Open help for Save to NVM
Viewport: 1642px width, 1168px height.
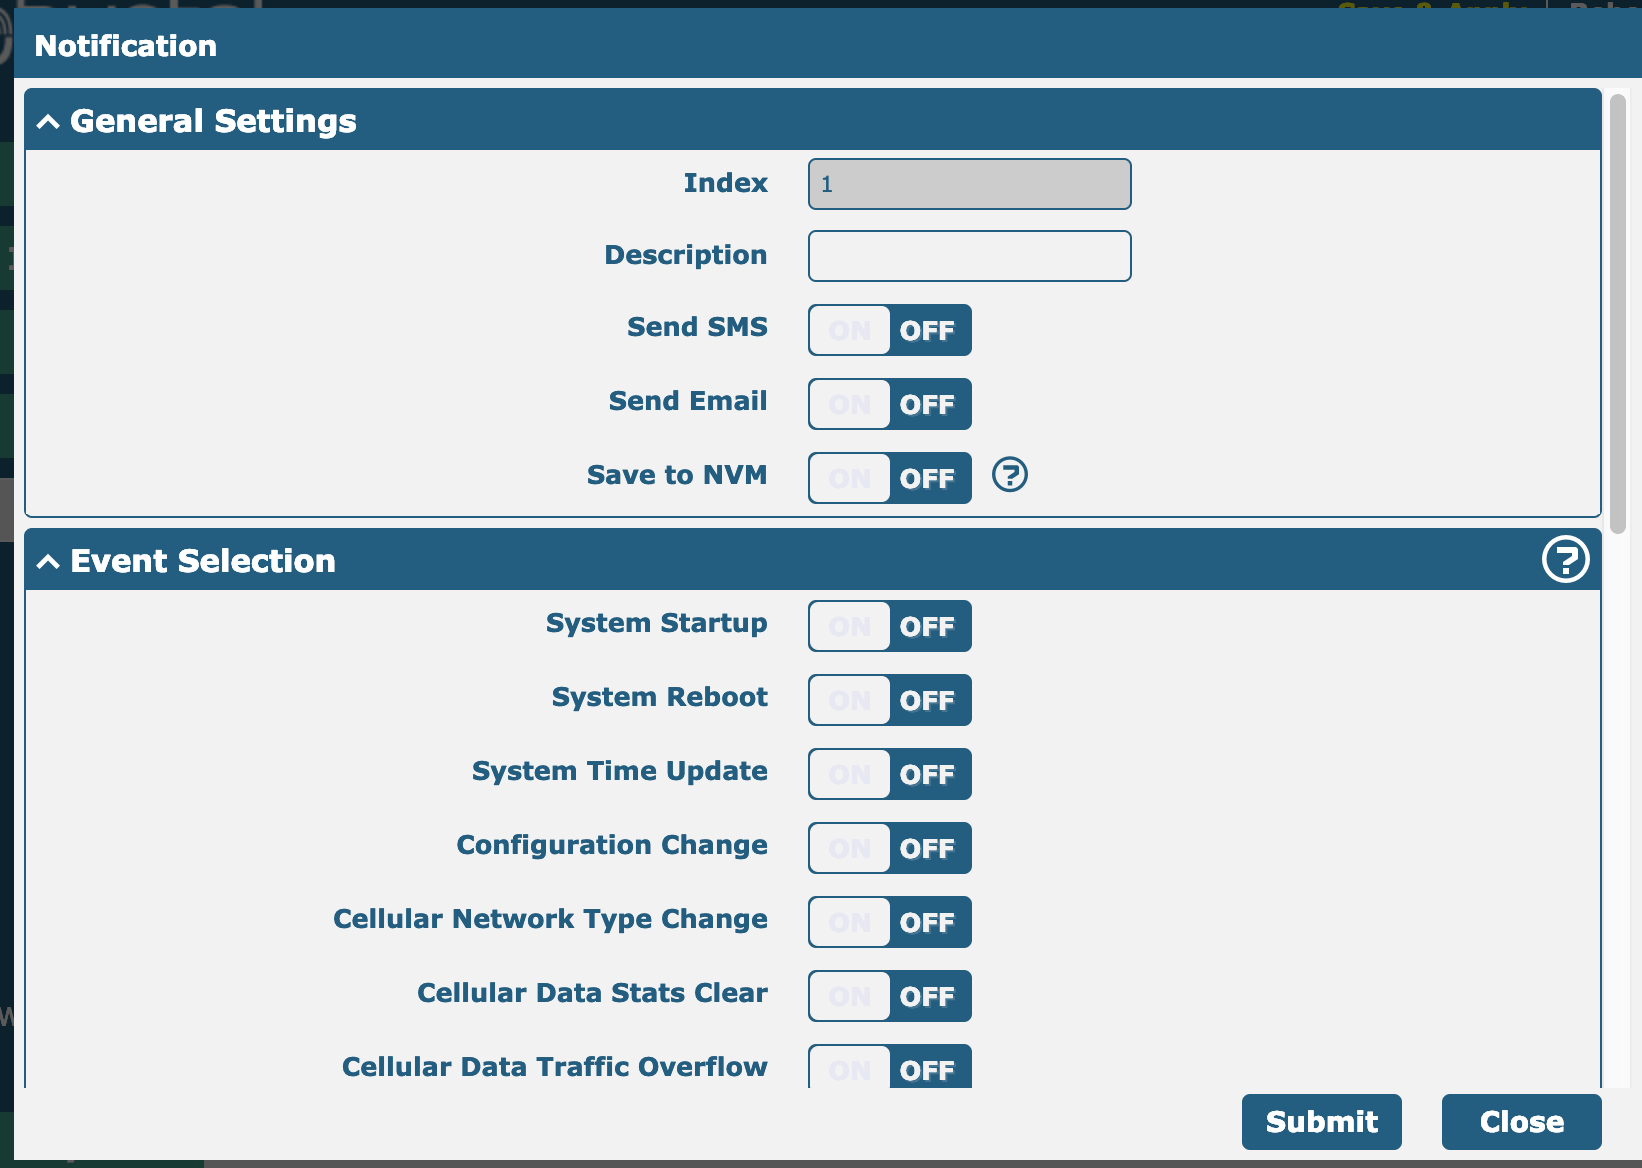pos(1010,475)
